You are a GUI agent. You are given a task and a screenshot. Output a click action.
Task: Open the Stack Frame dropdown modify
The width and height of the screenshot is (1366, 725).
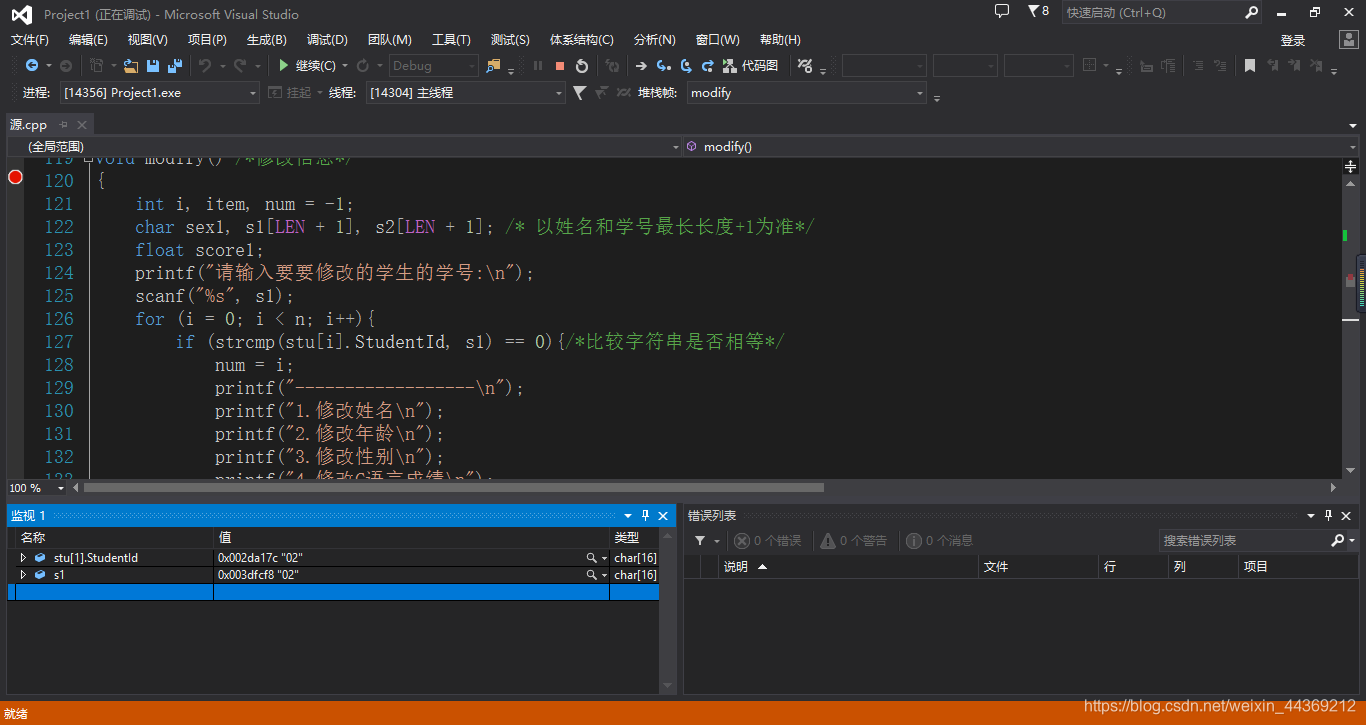[x=807, y=92]
